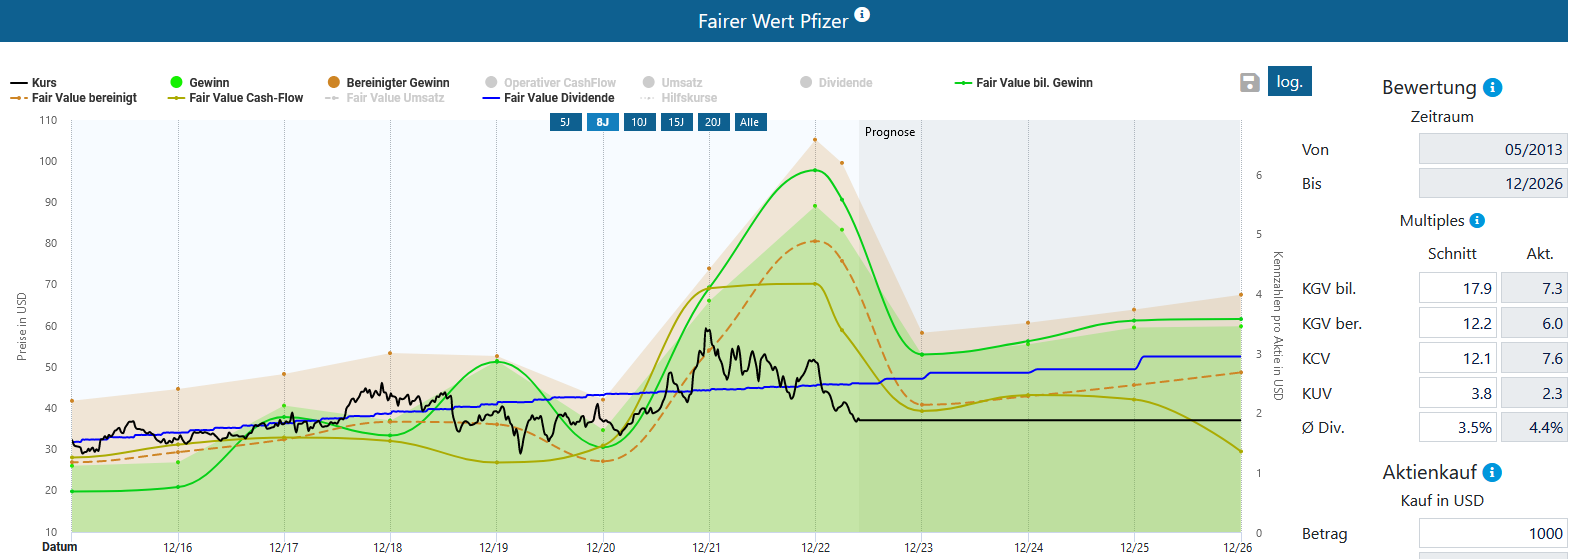Enable the Operativer CashFlow series

click(550, 83)
